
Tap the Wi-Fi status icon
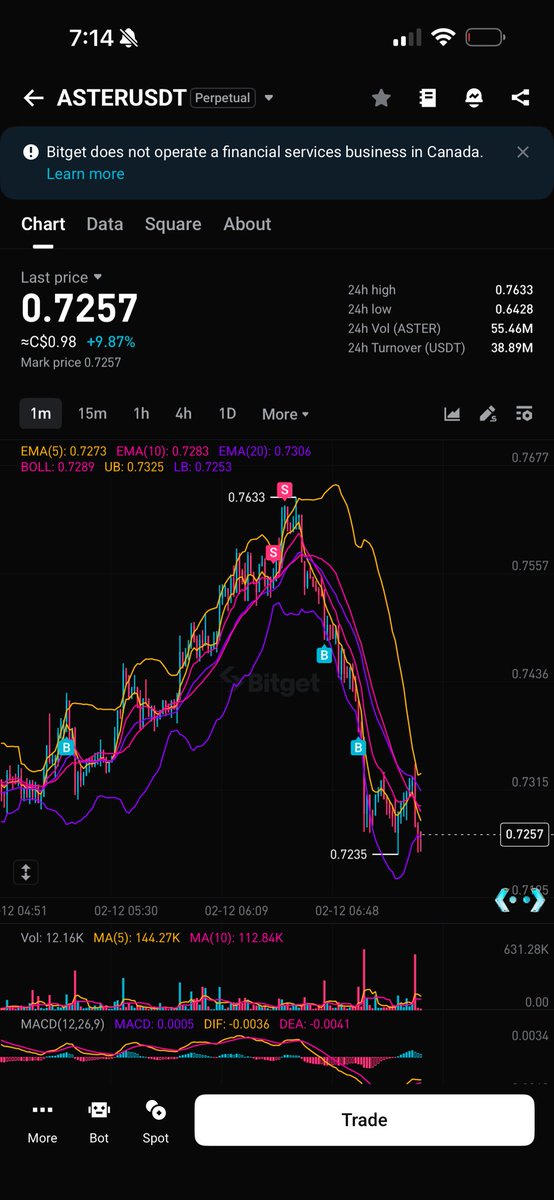[x=442, y=39]
